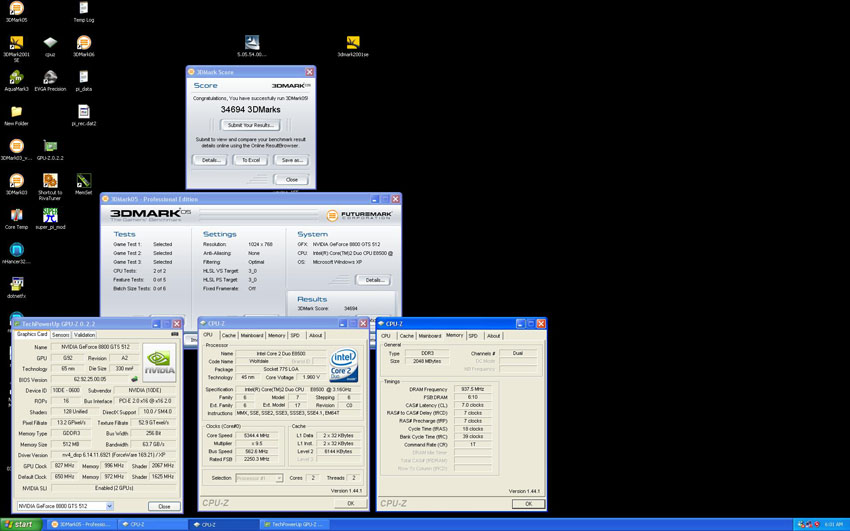Click the system tray clock
The height and width of the screenshot is (531, 850).
834,524
